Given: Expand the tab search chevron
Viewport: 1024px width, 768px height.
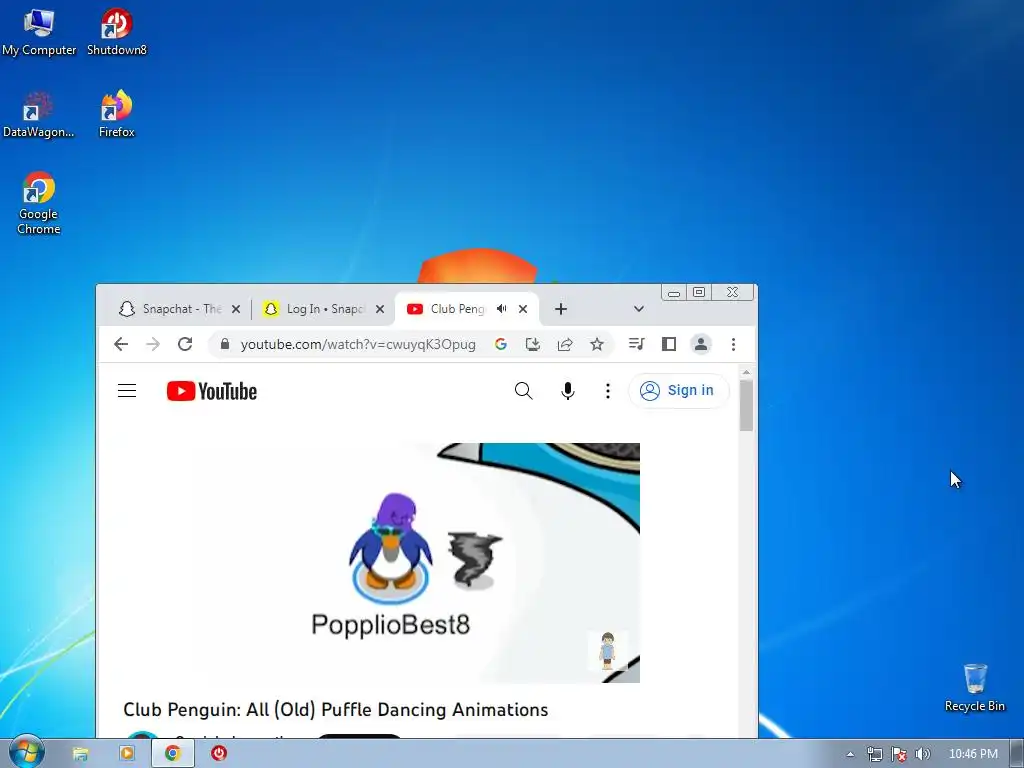Looking at the screenshot, I should coord(639,309).
